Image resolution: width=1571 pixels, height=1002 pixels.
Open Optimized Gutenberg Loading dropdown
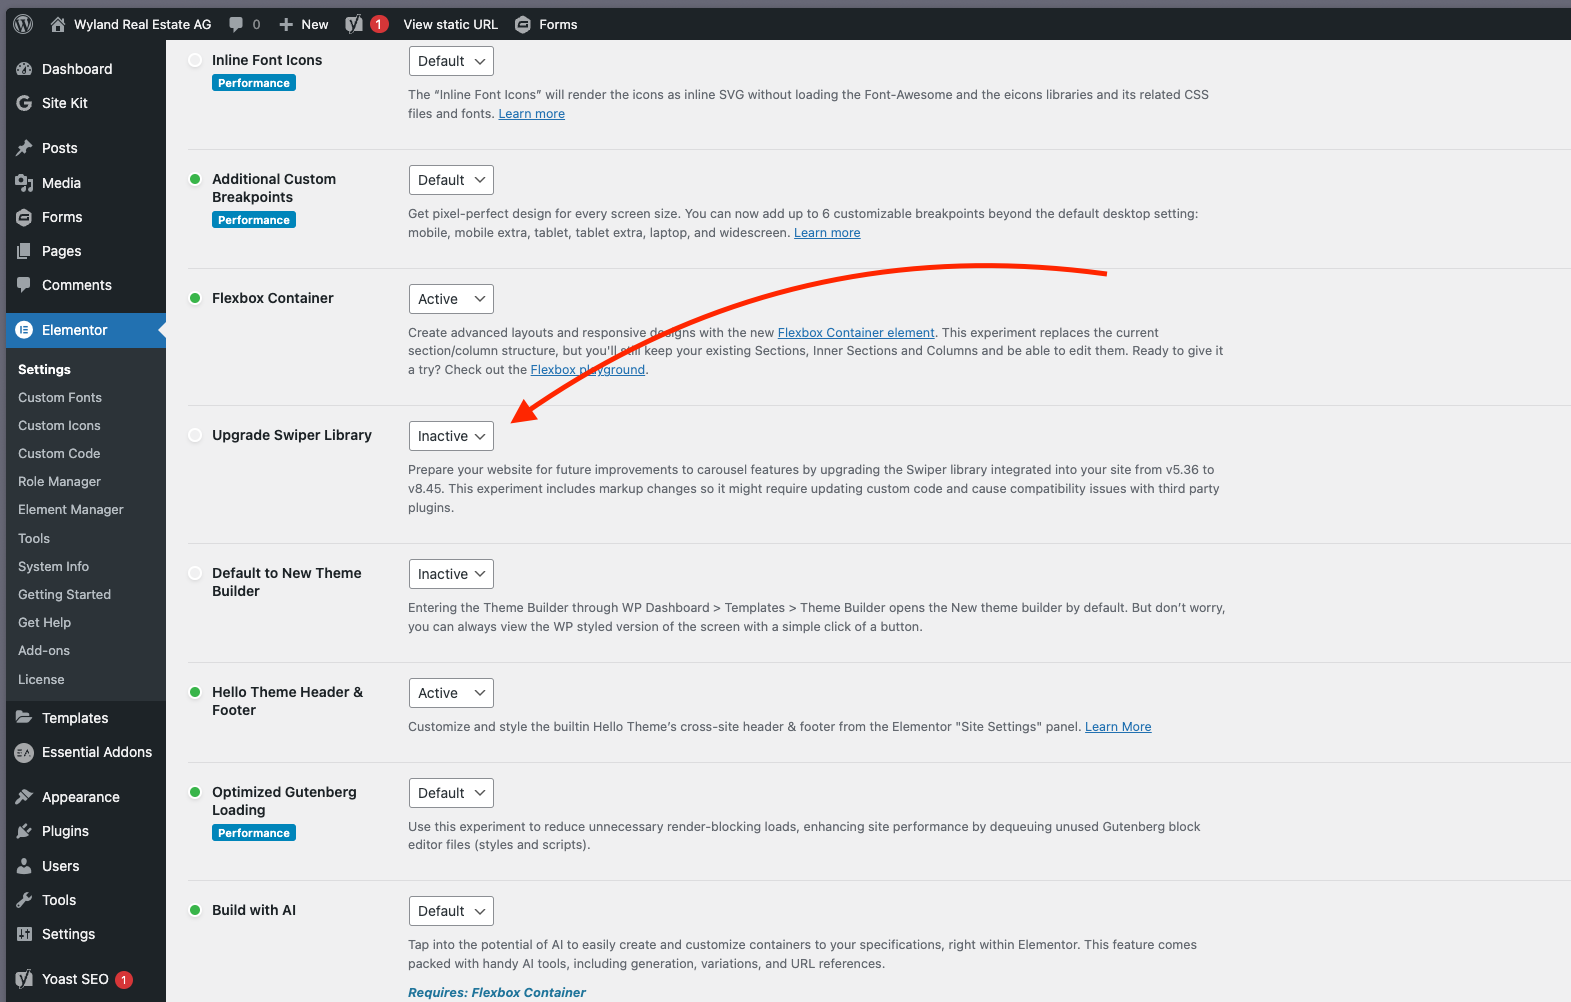point(451,793)
